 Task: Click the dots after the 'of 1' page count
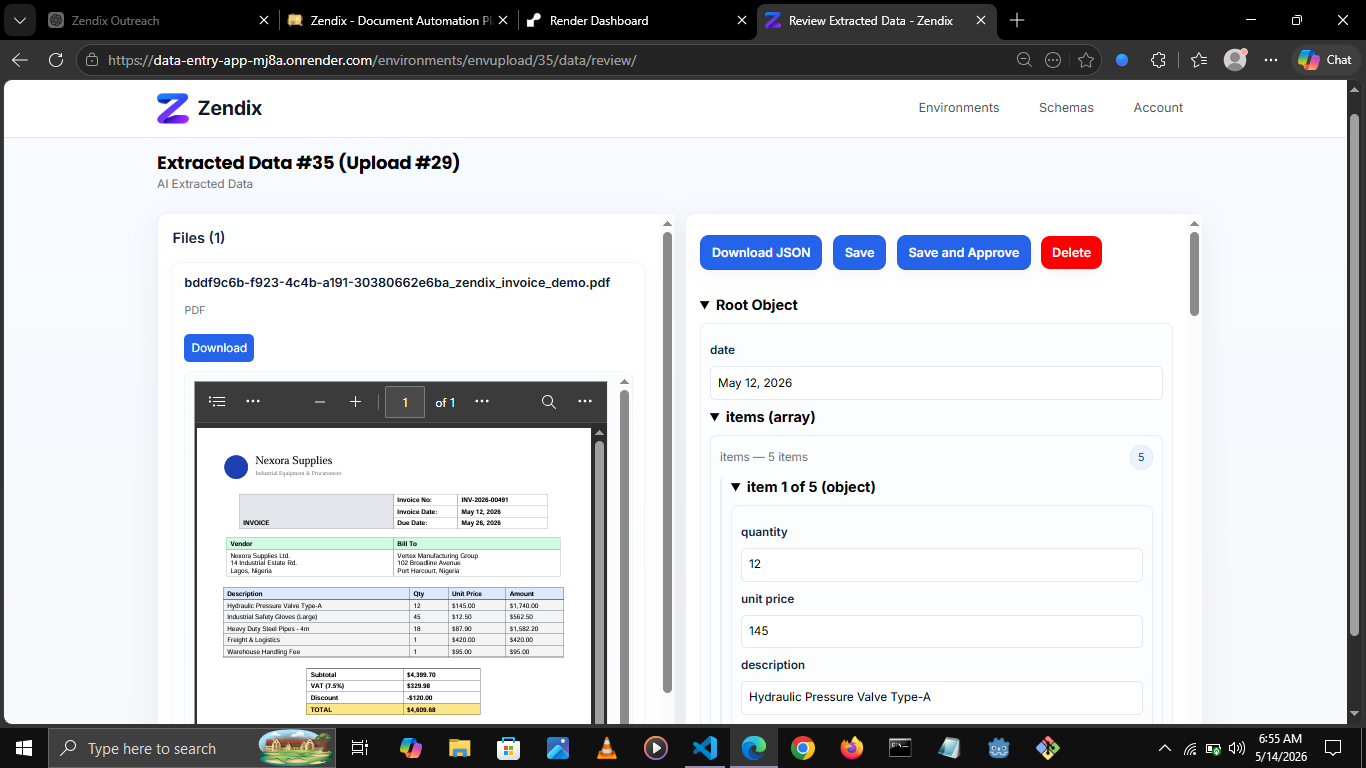[482, 402]
